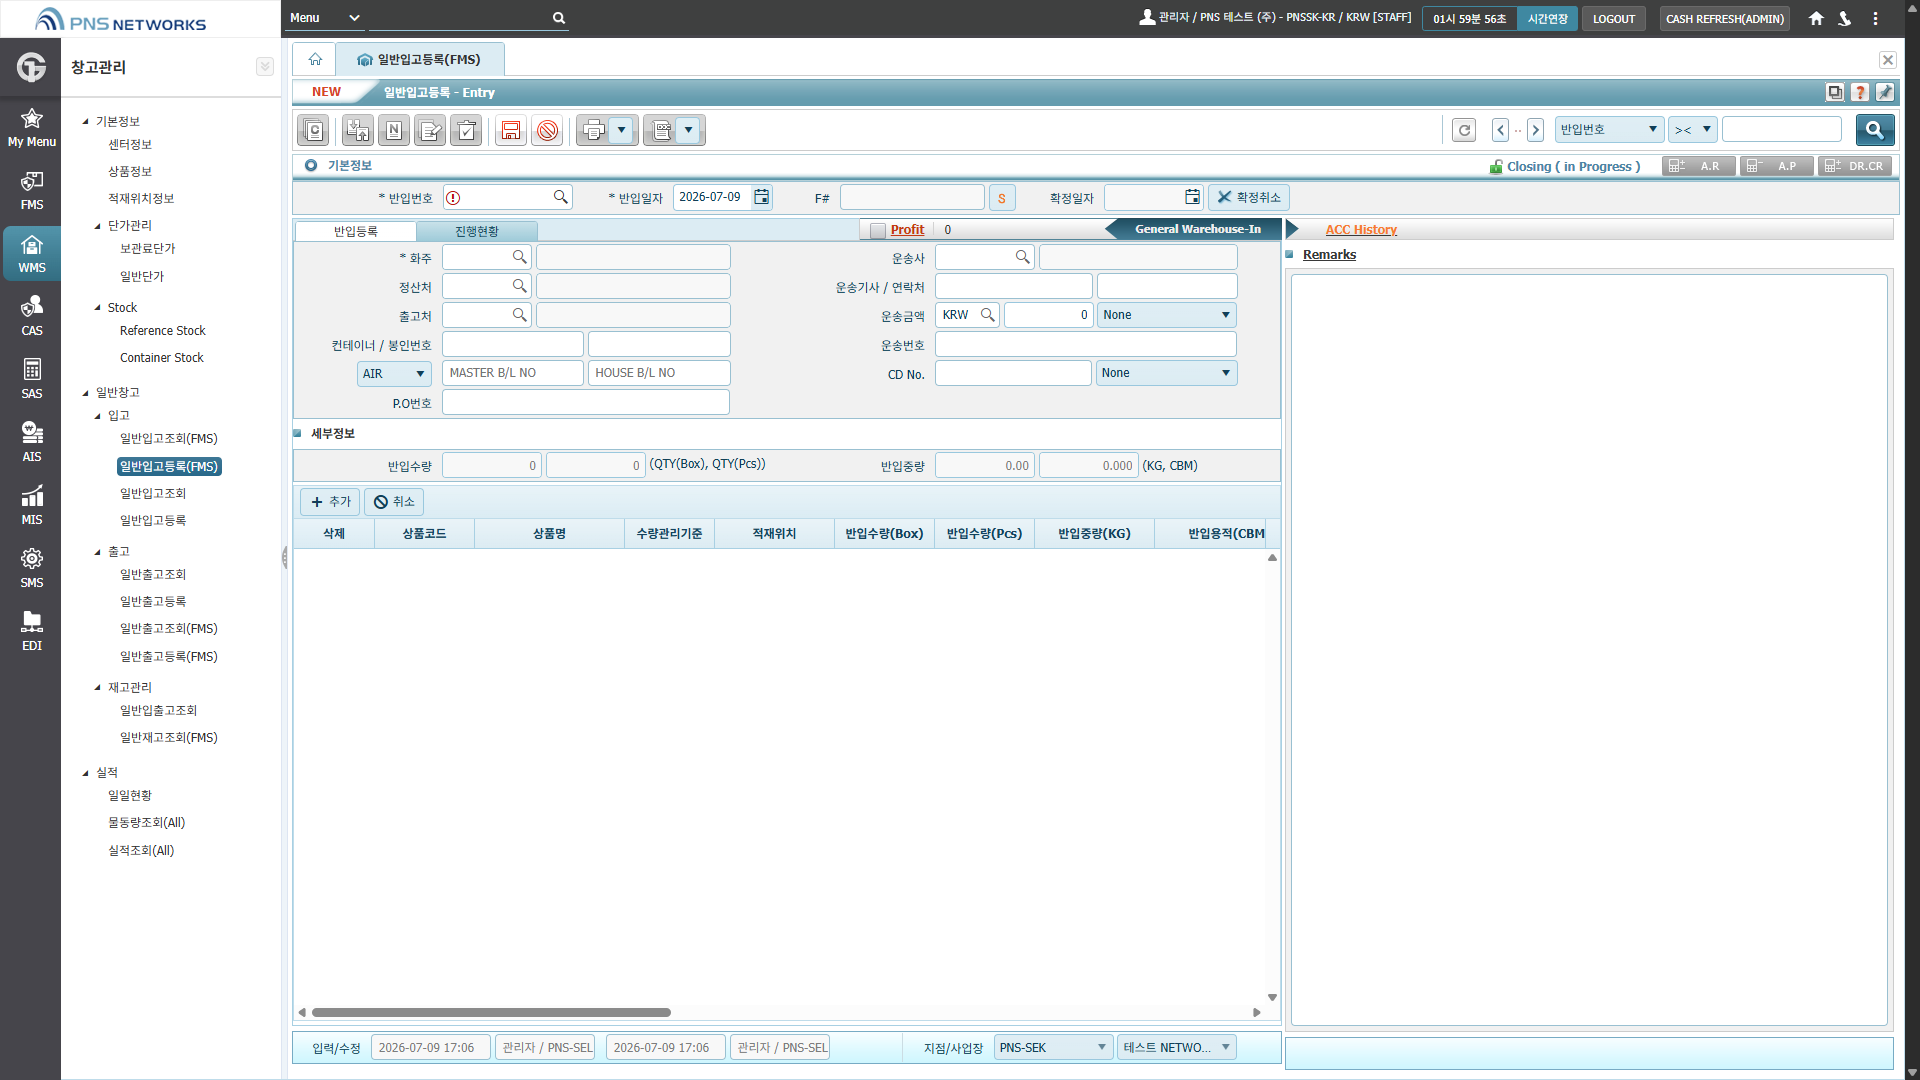The image size is (1920, 1080).
Task: Open the calendar picker for 반입일자
Action: point(762,197)
